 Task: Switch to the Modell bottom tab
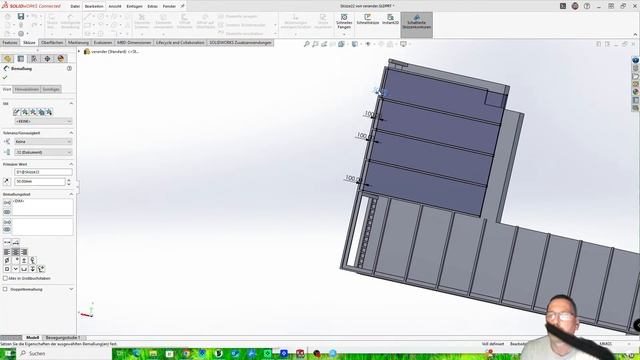(x=32, y=338)
